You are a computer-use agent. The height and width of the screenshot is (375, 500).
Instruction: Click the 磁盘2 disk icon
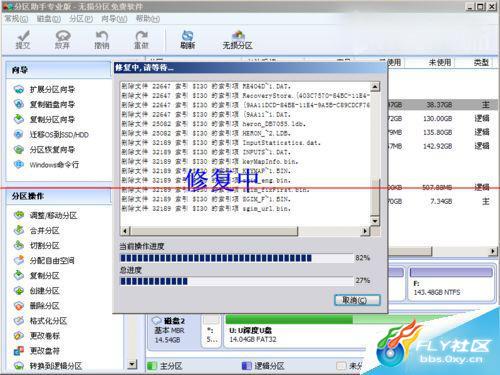(157, 321)
